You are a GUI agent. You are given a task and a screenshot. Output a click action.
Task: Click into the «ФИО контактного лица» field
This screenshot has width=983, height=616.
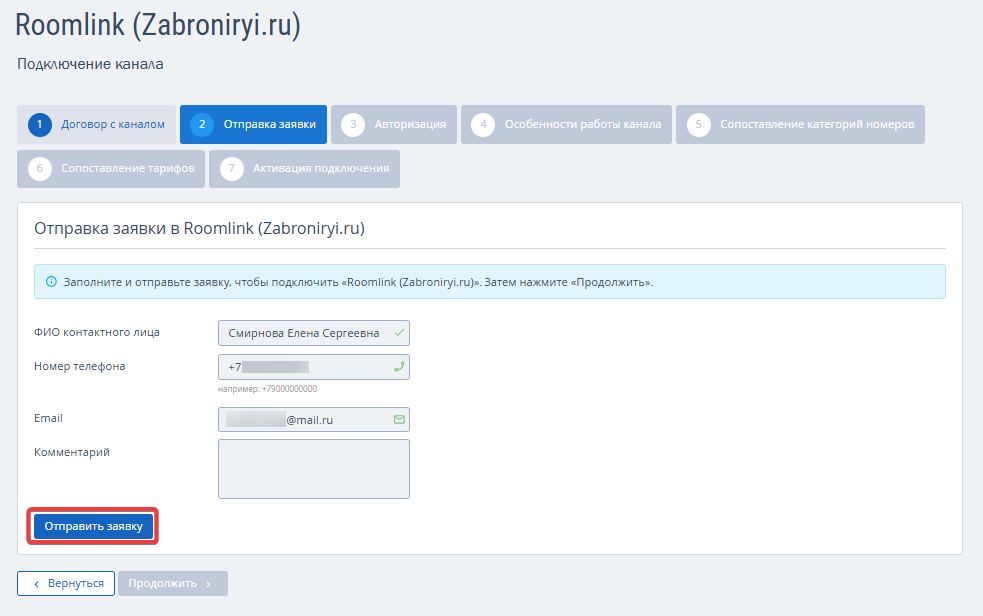point(305,333)
